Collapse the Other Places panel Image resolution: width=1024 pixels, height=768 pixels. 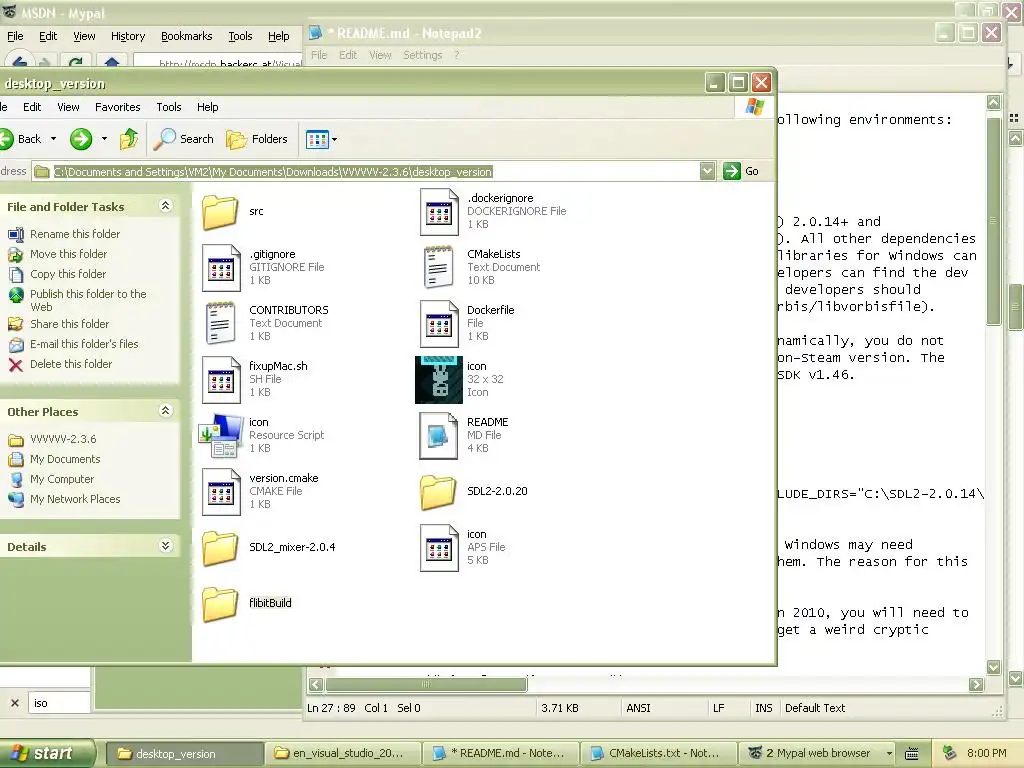click(165, 411)
